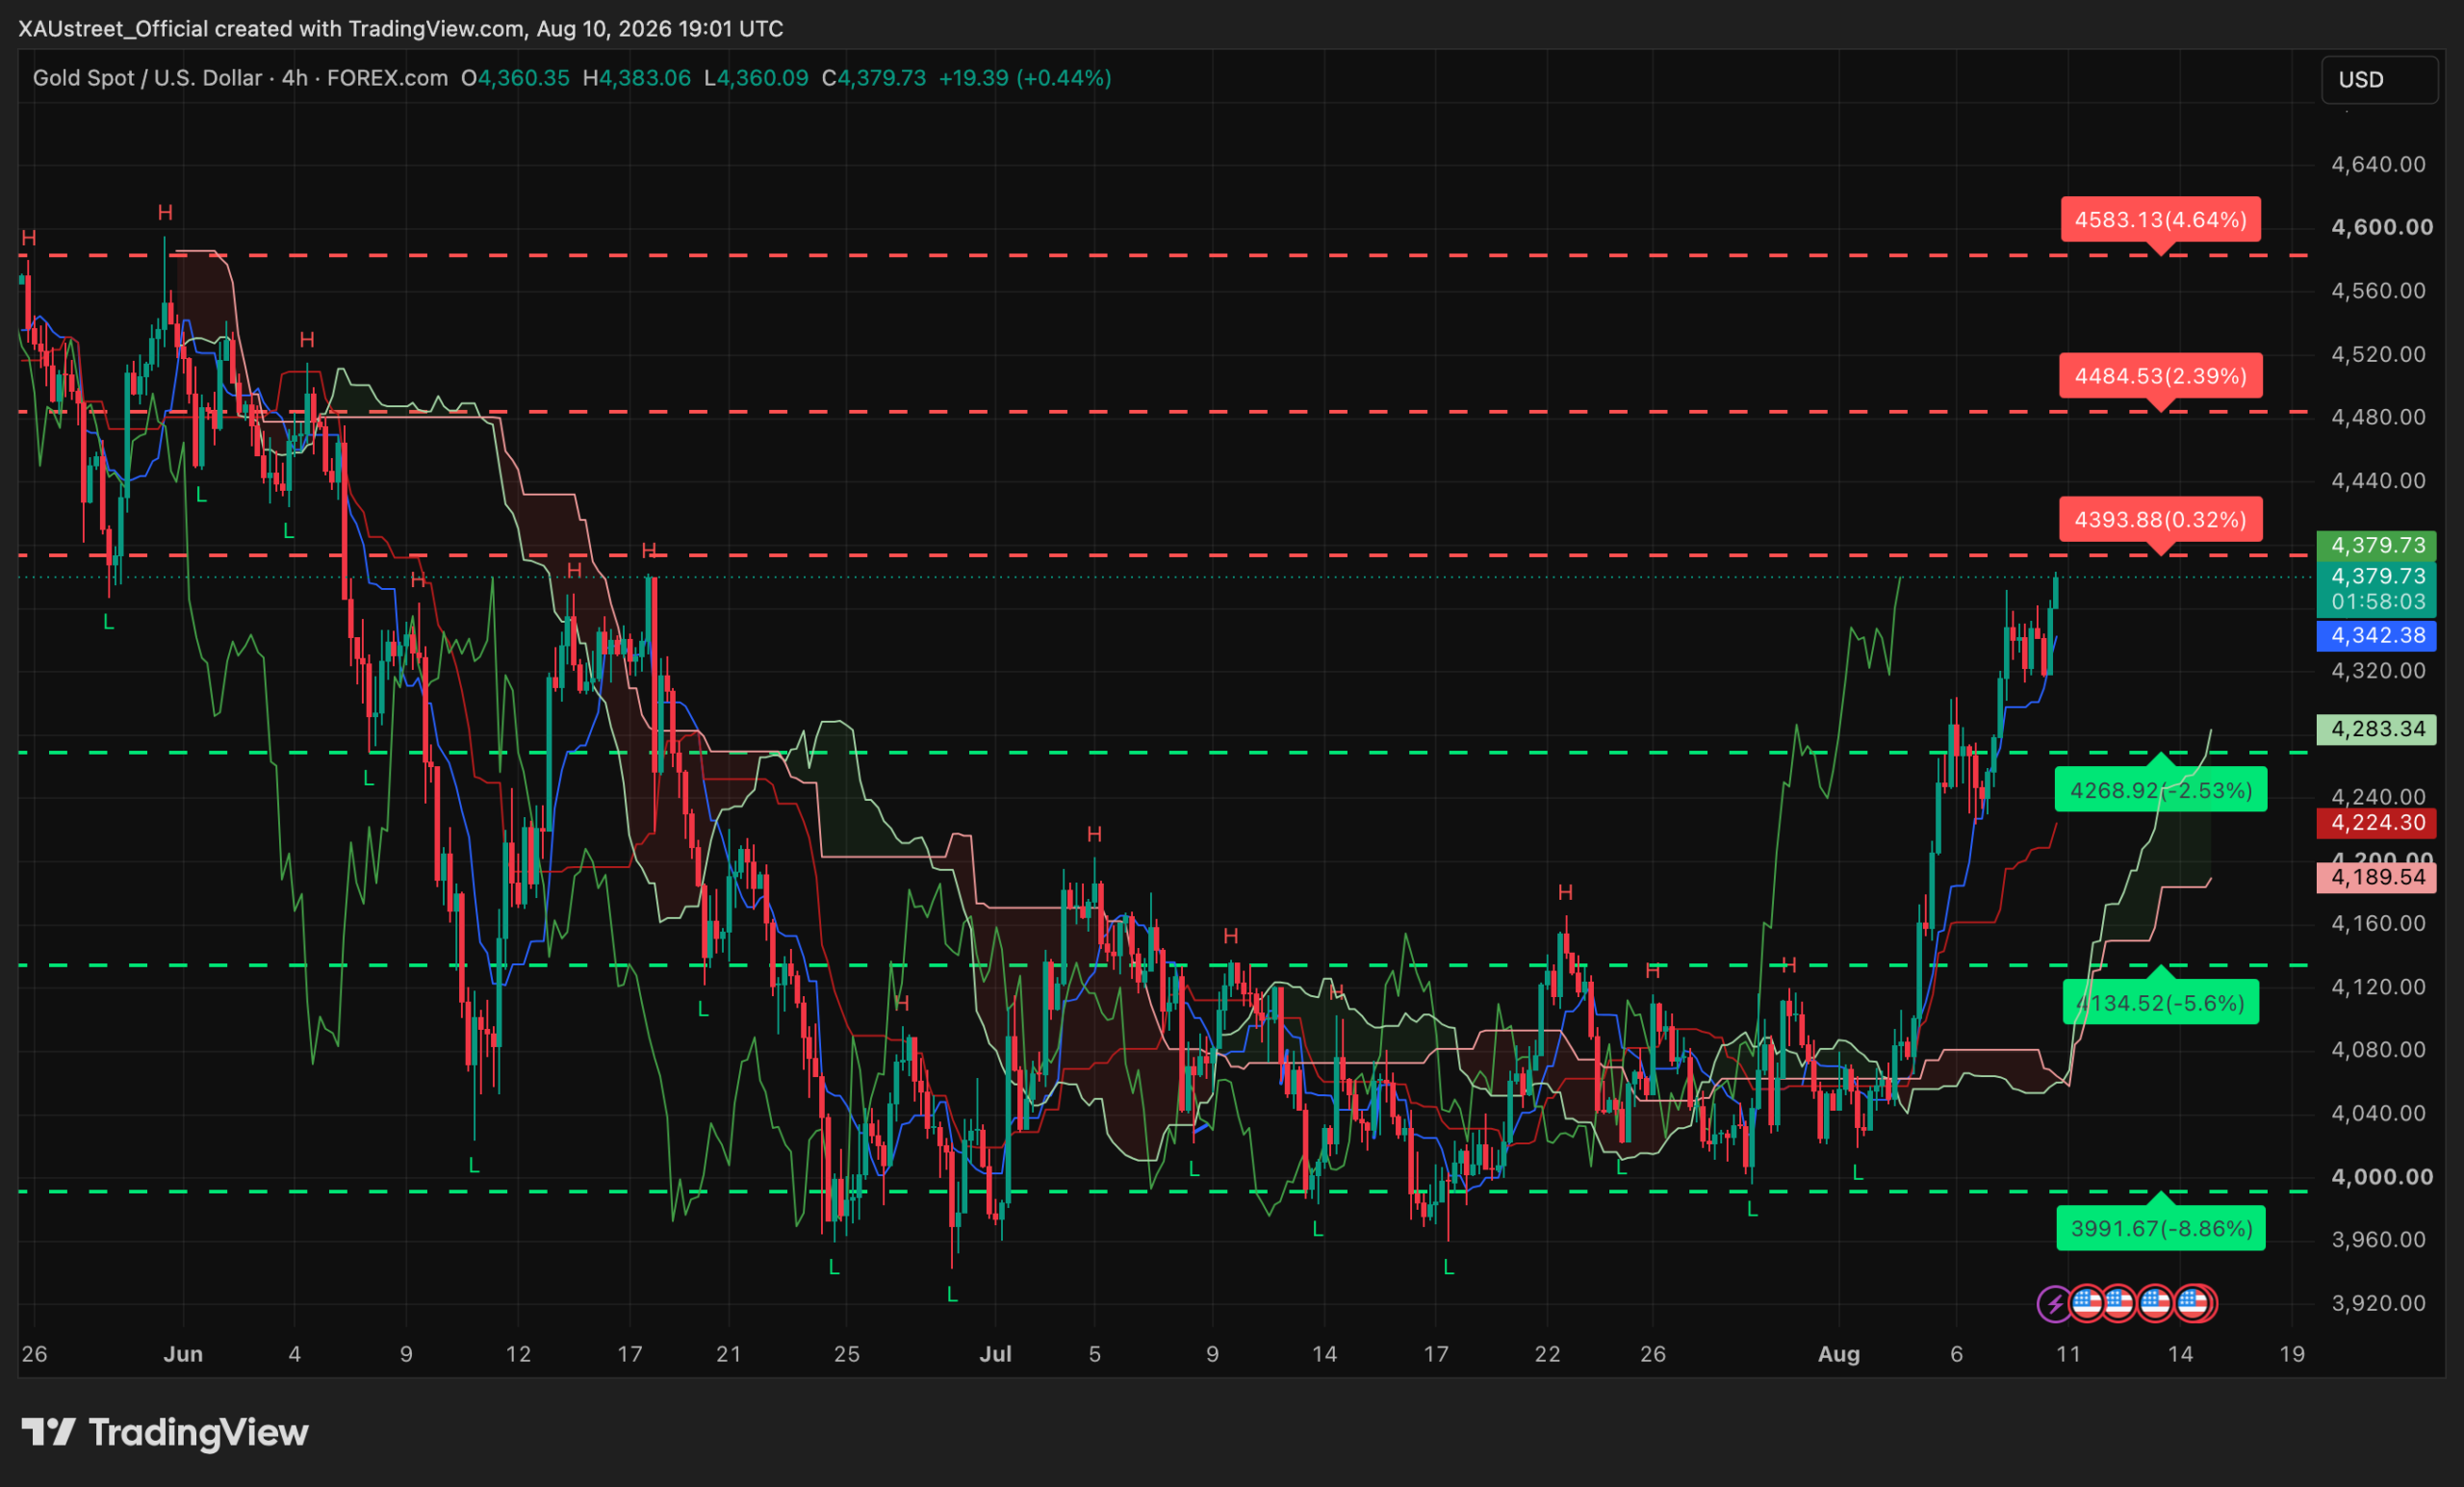Click the 4,440.00 price axis label

(2378, 481)
